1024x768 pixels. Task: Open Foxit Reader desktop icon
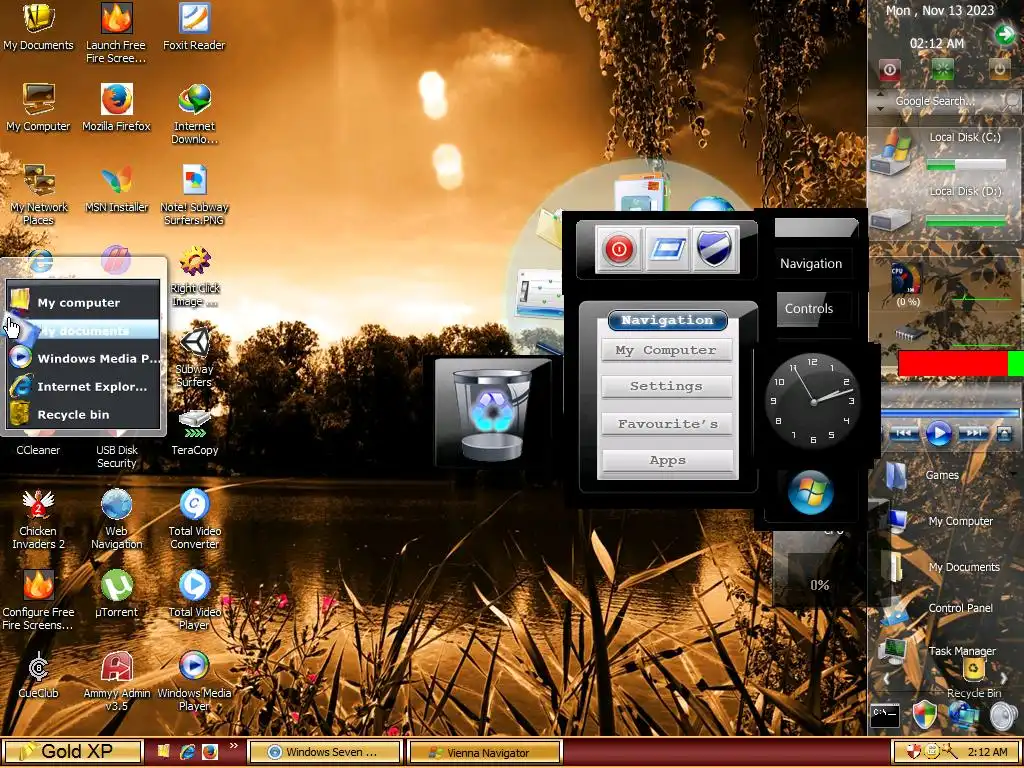tap(194, 27)
